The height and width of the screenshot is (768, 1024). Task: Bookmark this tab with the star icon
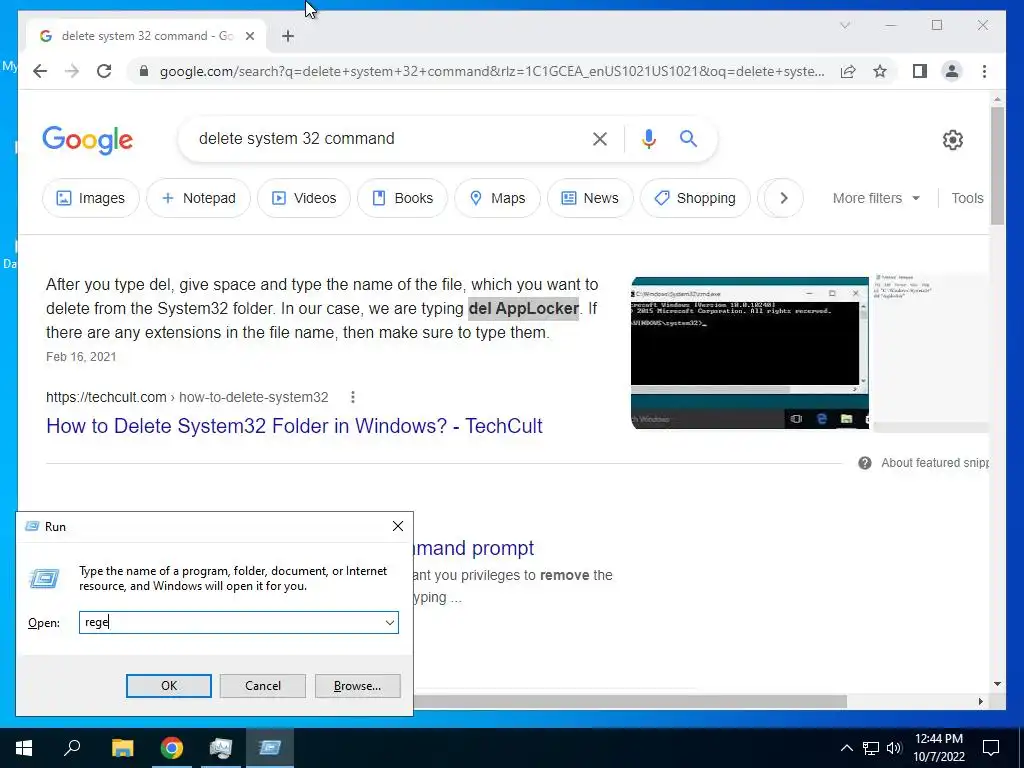[880, 71]
